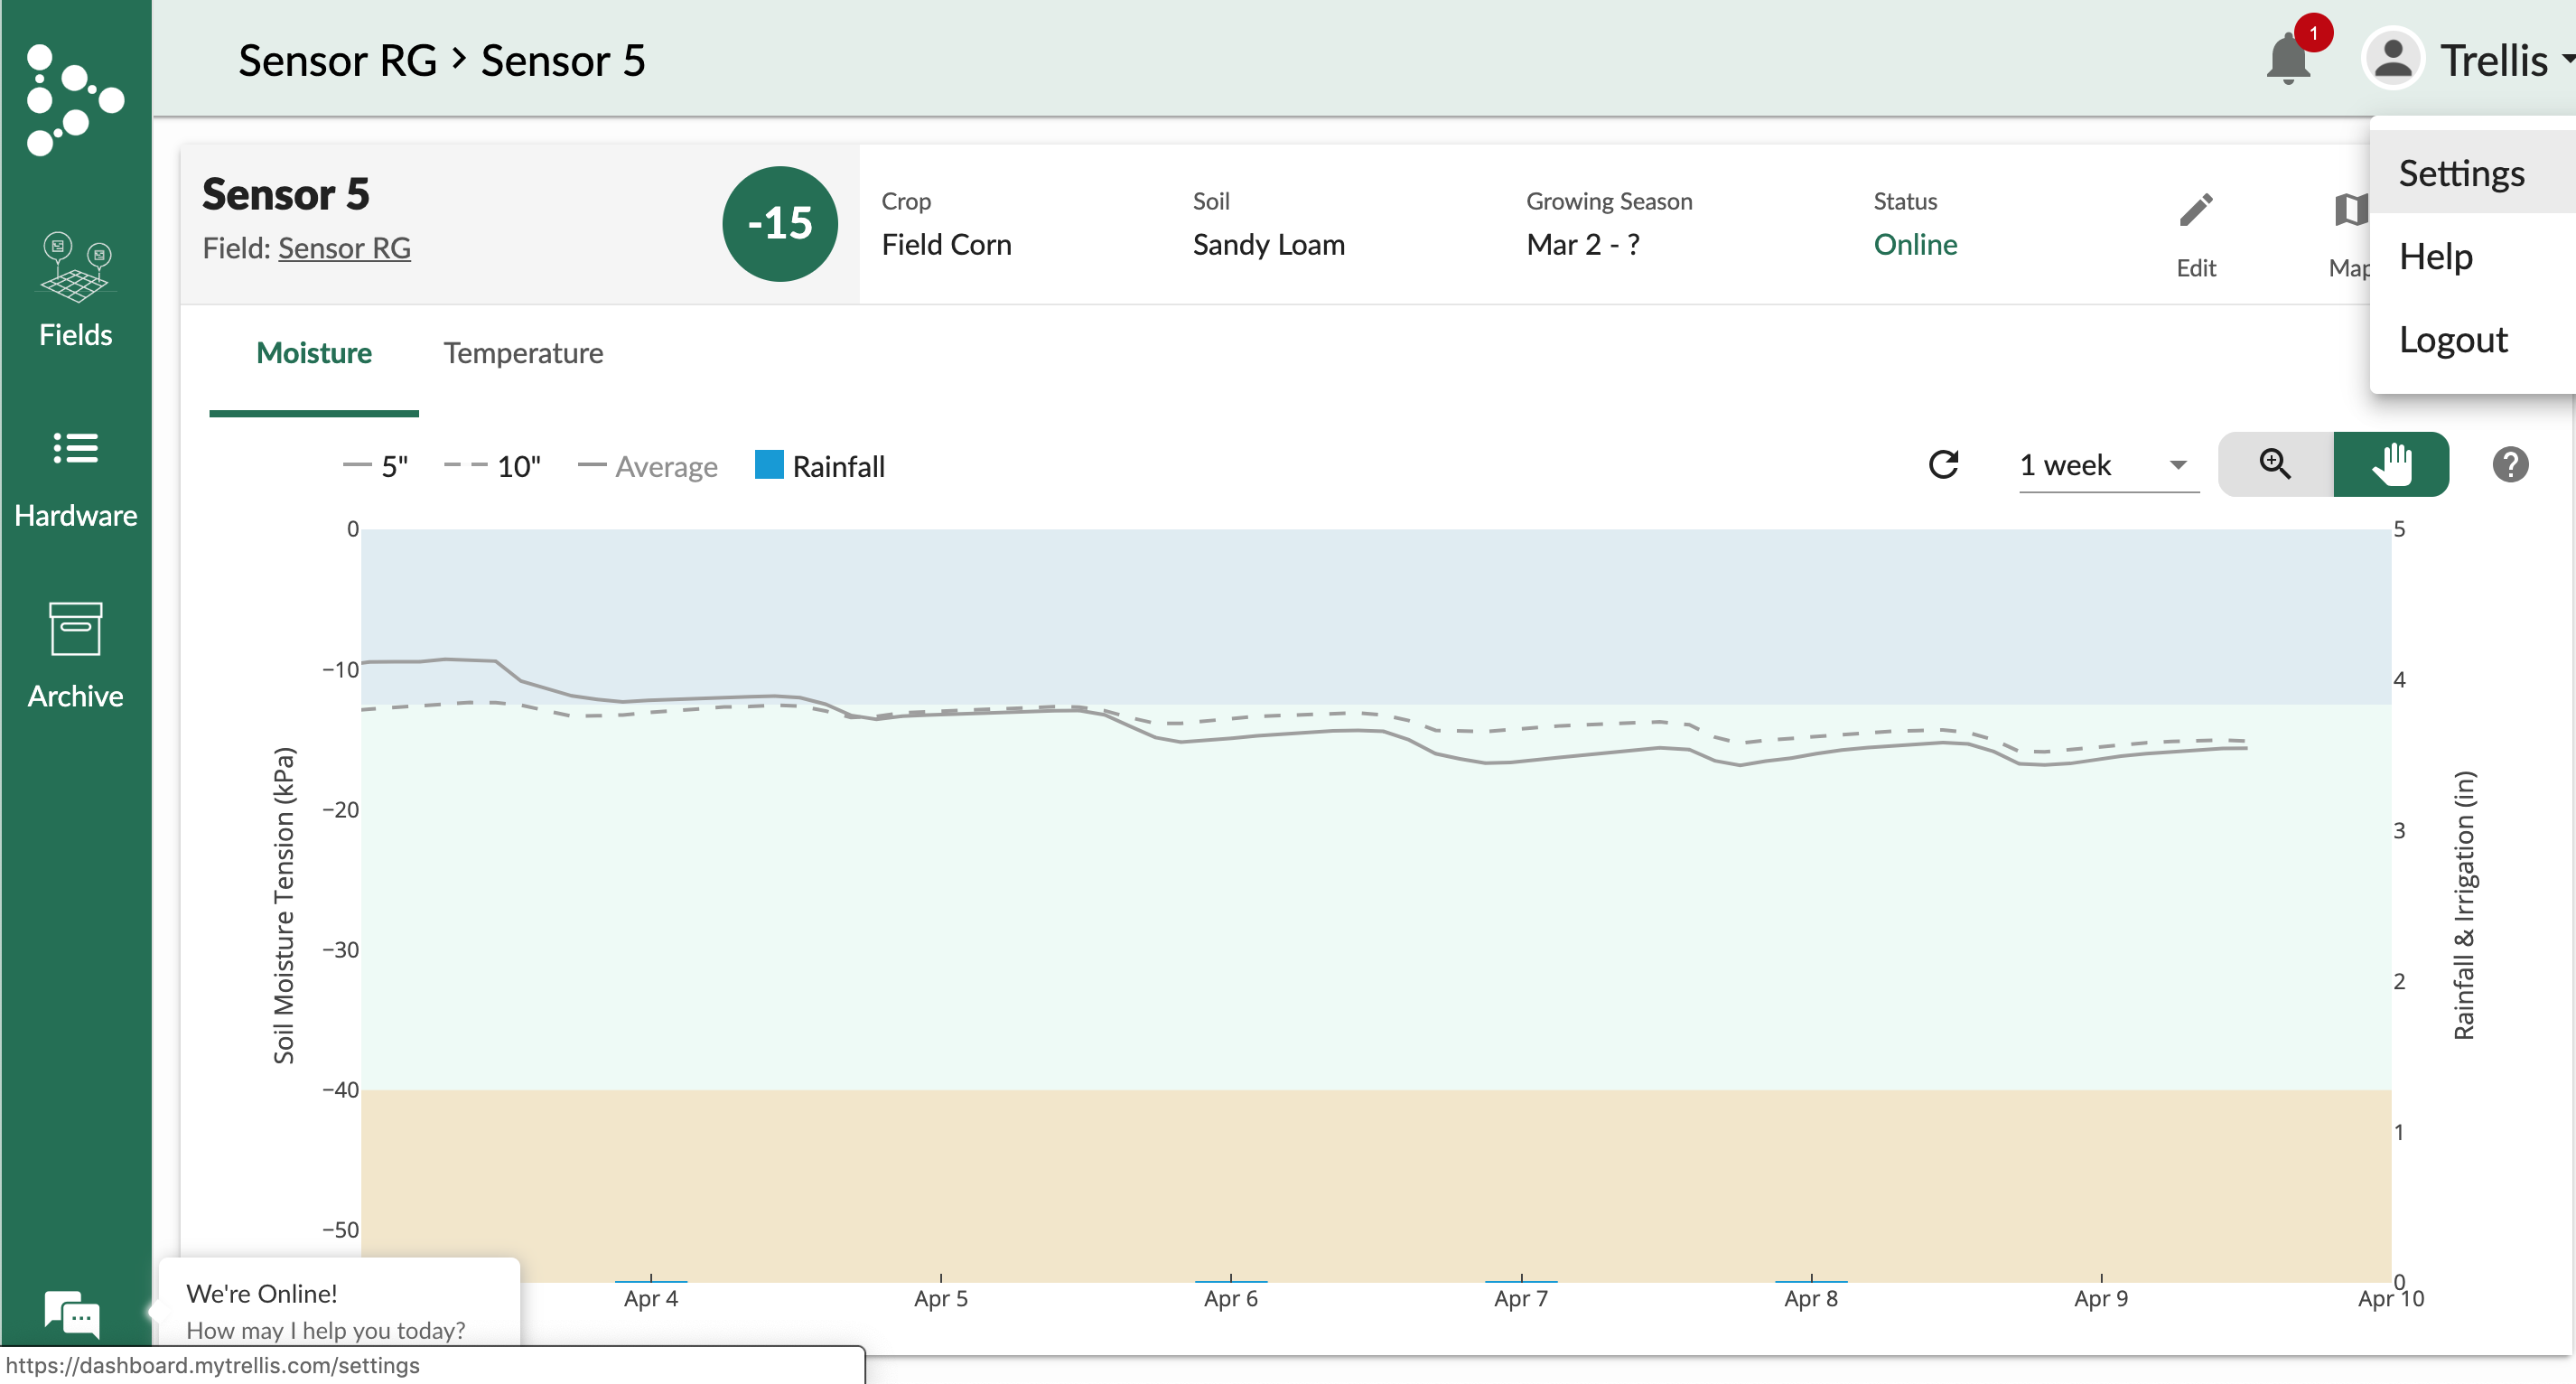This screenshot has height=1384, width=2576.
Task: Open chart help question mark
Action: click(2509, 465)
